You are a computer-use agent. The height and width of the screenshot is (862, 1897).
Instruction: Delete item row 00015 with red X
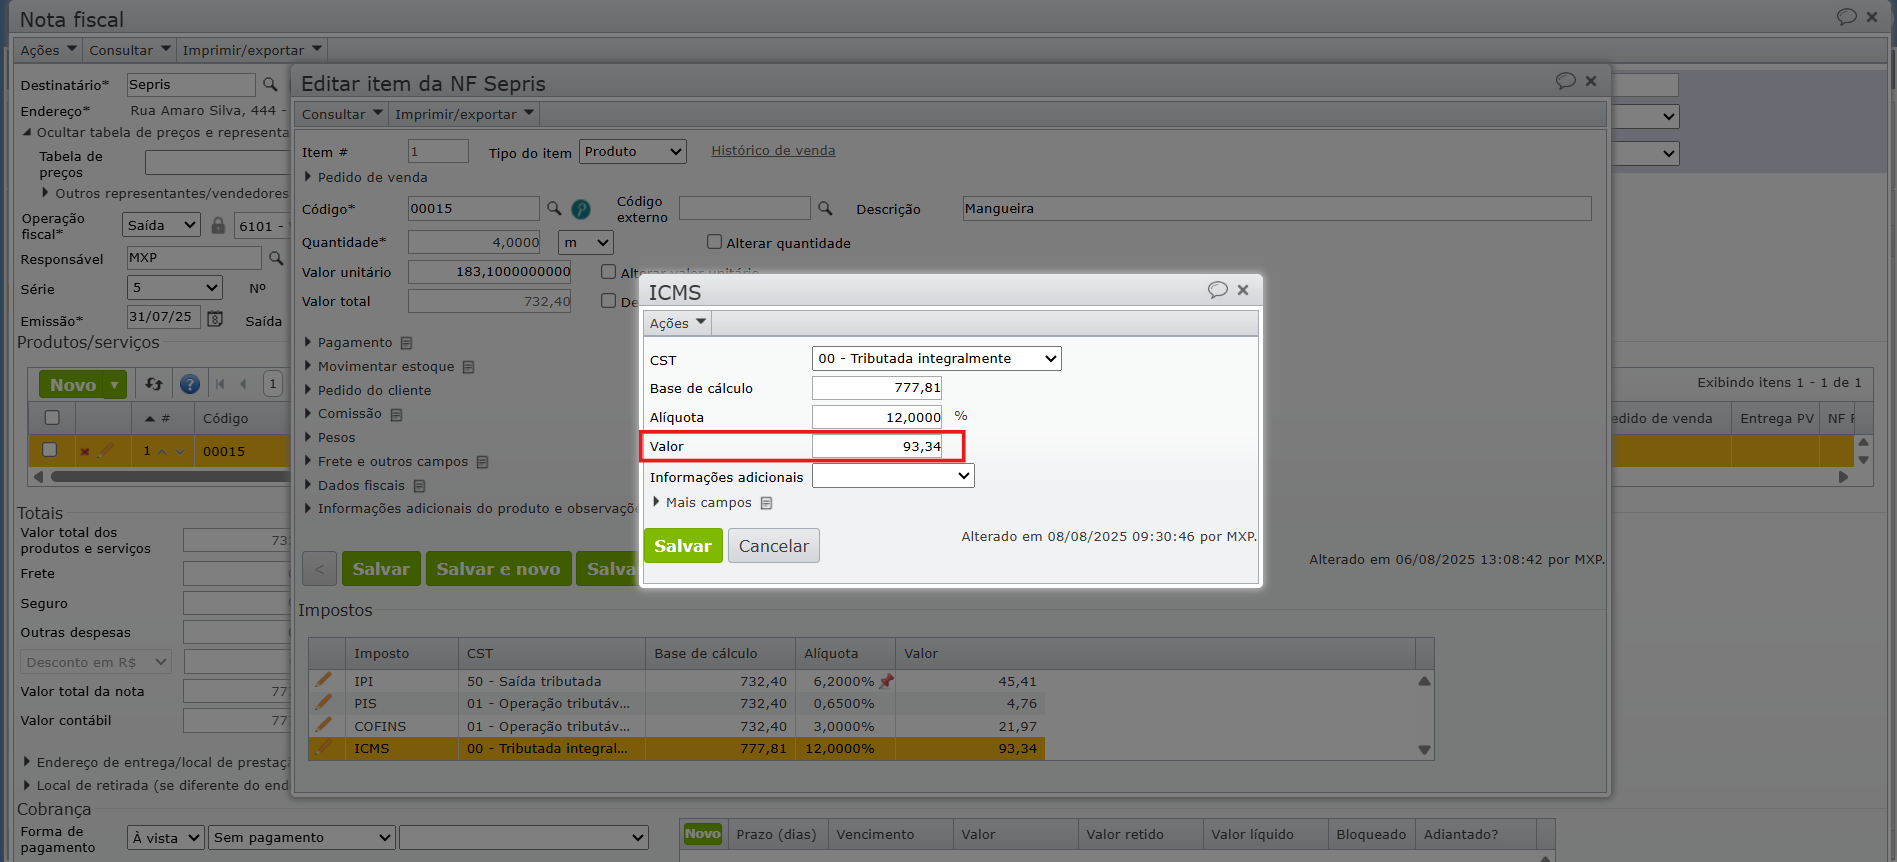85,452
